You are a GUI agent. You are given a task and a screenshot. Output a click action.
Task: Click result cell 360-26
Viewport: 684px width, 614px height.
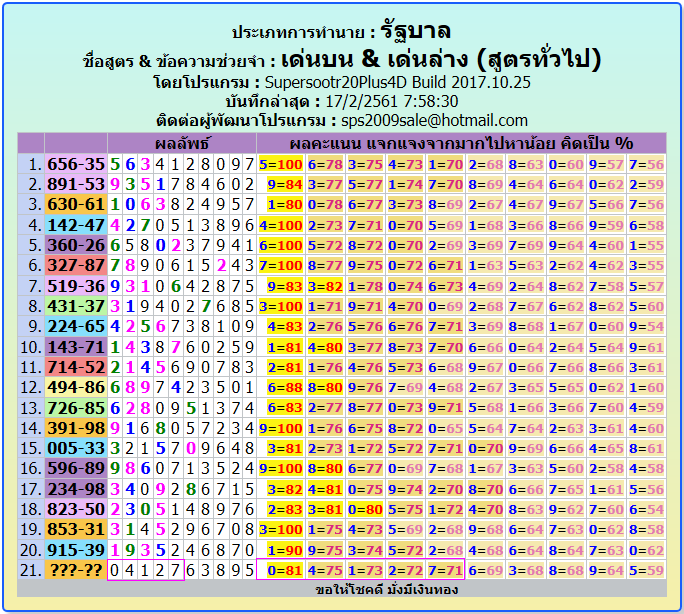tap(76, 245)
